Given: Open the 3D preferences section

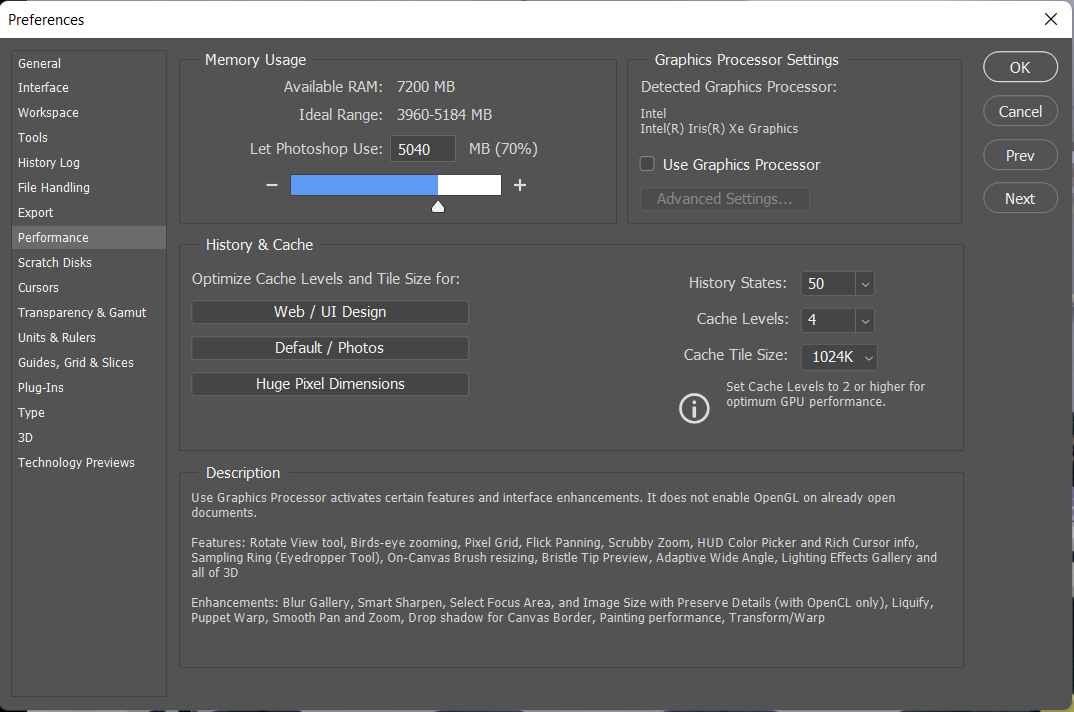Looking at the screenshot, I should coord(25,437).
